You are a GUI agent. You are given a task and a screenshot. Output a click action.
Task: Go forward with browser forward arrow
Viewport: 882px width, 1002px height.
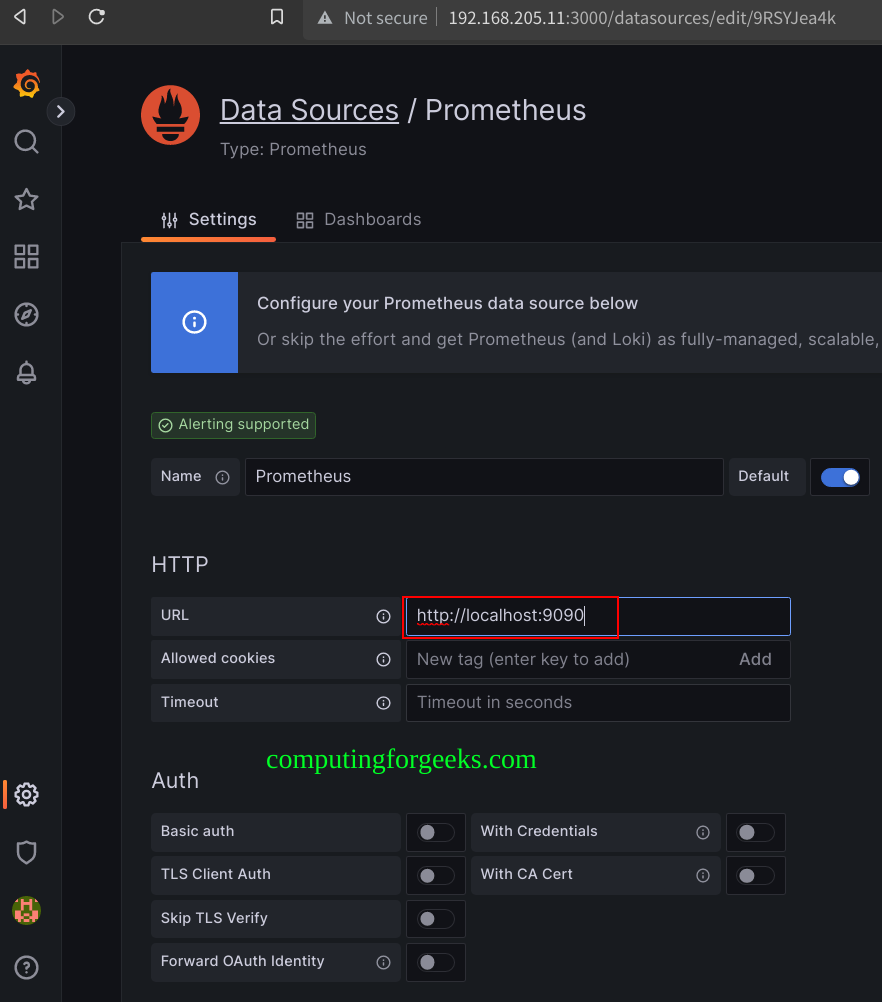[58, 17]
